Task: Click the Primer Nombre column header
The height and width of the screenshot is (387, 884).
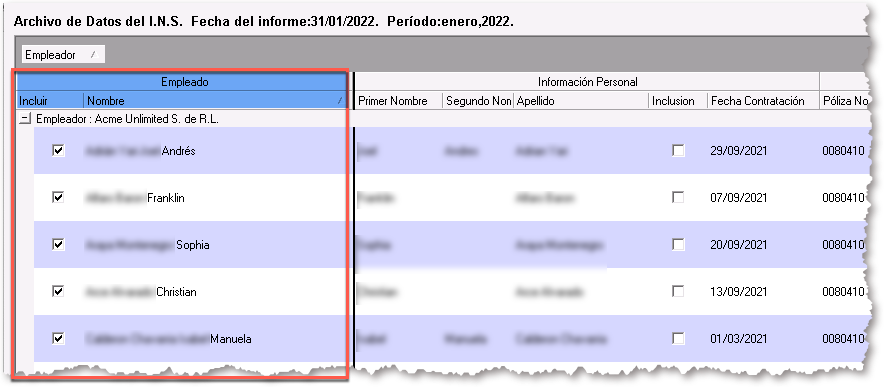Action: click(x=399, y=101)
